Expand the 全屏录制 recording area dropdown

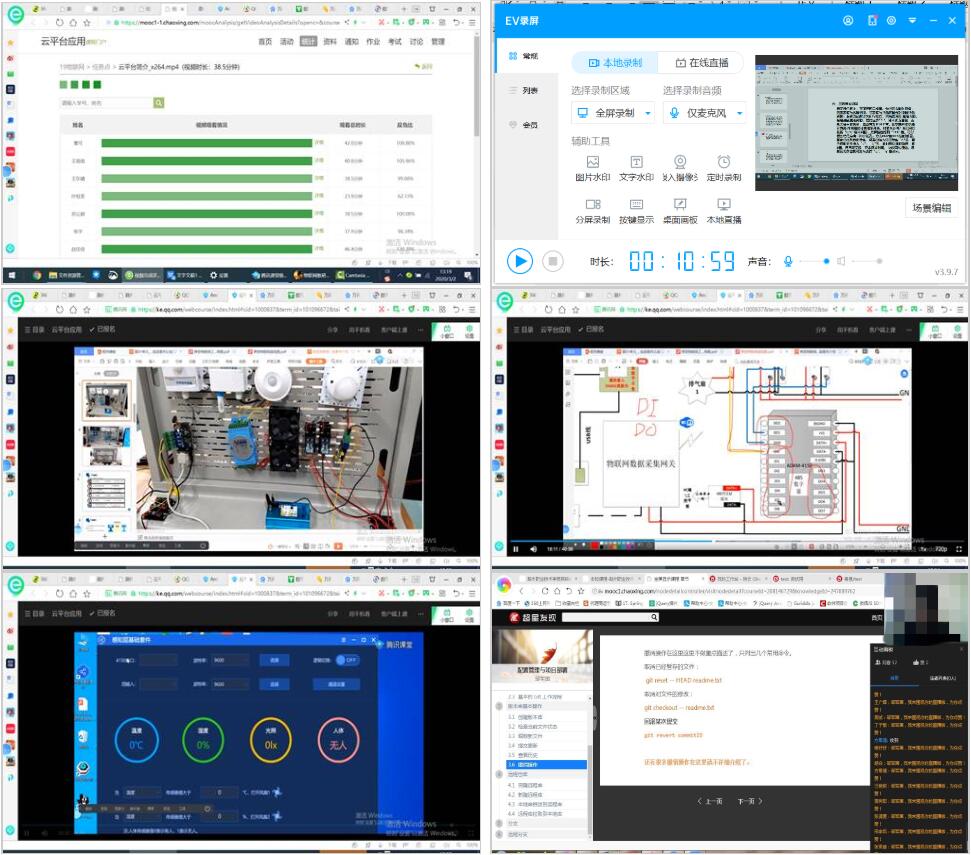point(648,113)
